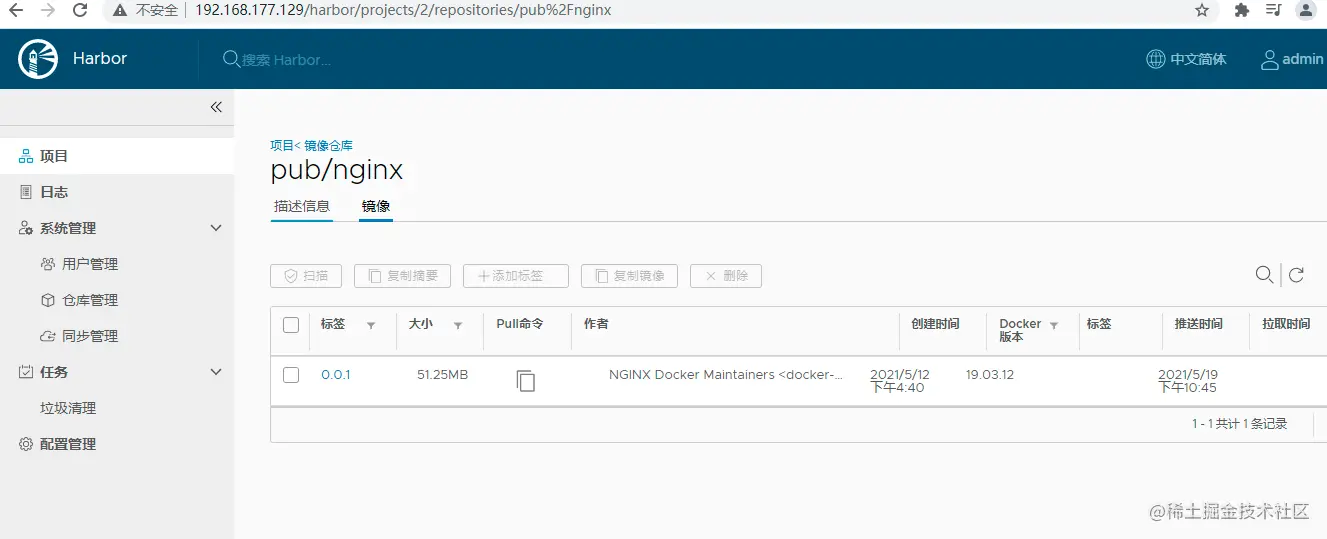The width and height of the screenshot is (1327, 539).
Task: Click the 51.25MB size cell
Action: pyautogui.click(x=442, y=375)
